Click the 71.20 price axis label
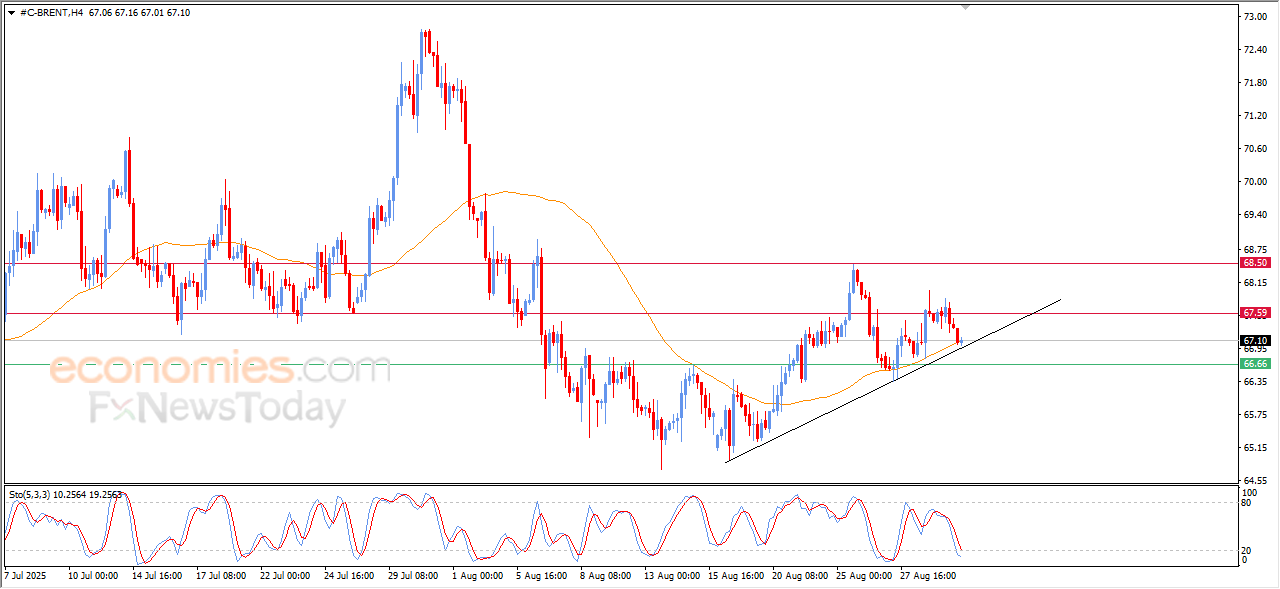Image resolution: width=1280 pixels, height=589 pixels. (x=1255, y=116)
